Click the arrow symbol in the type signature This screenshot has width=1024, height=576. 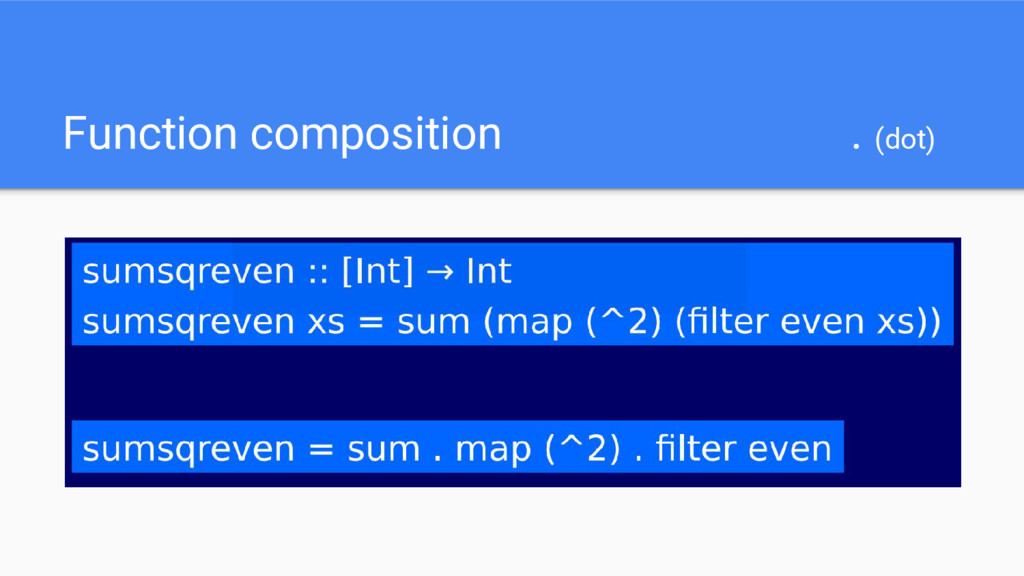pos(439,272)
